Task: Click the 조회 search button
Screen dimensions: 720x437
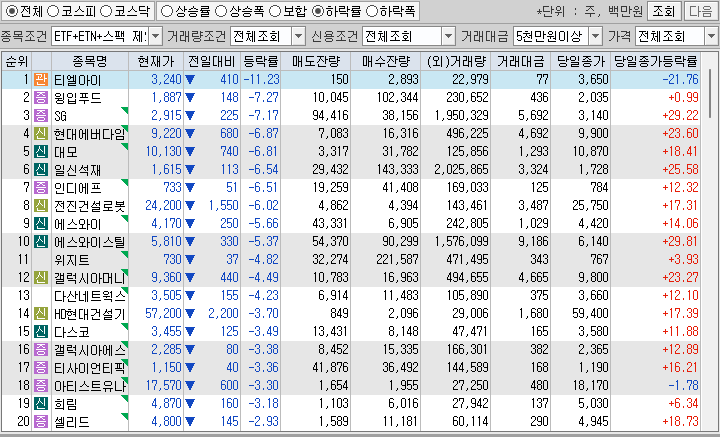Action: [x=664, y=11]
